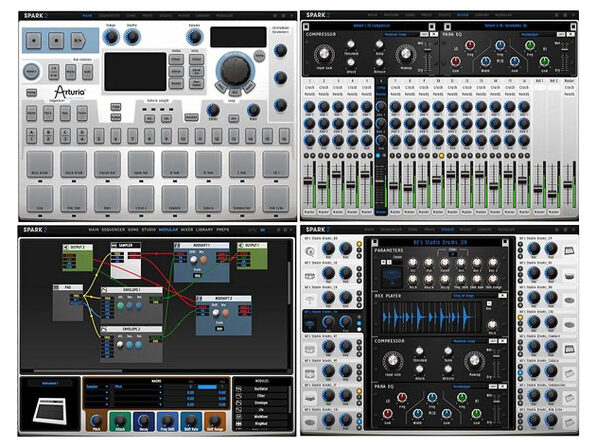Toggle the Mute button in the main window pad controls
This screenshot has height=447, width=596.
(x=70, y=71)
